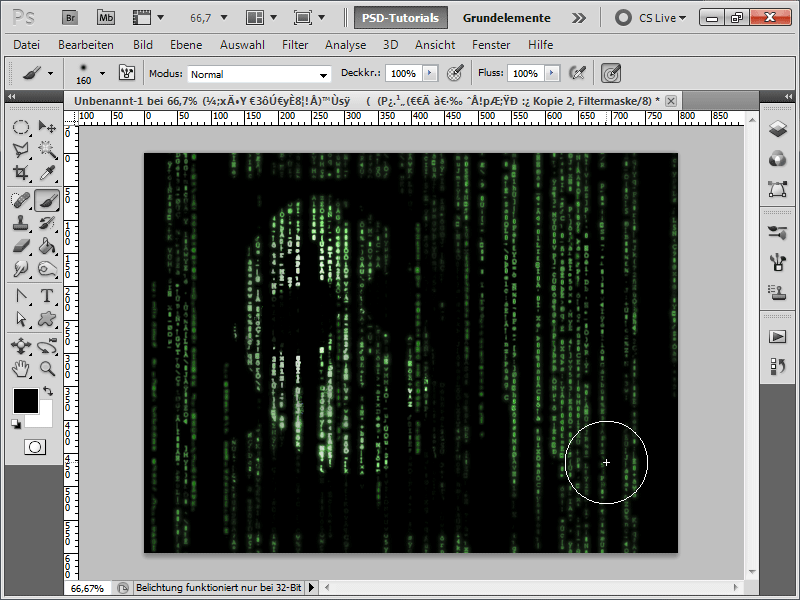
Task: Show more workspaces chevron
Action: point(579,18)
